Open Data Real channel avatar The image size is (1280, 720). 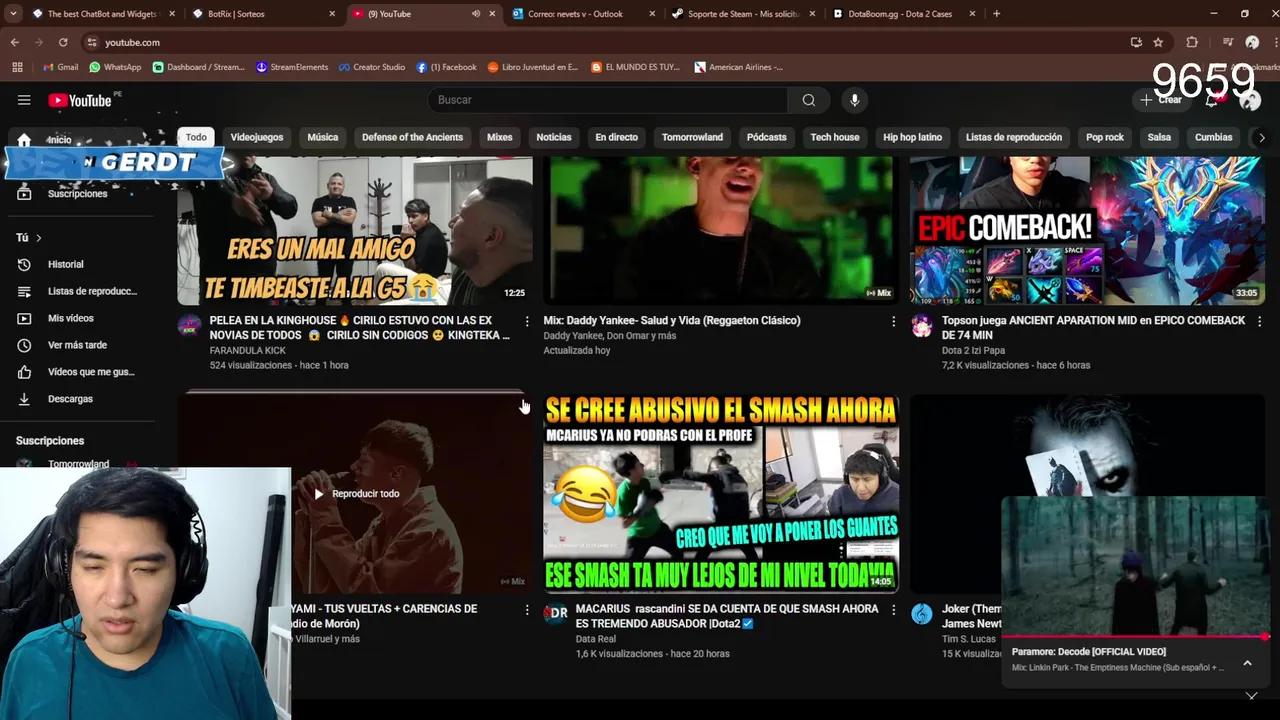pos(556,614)
